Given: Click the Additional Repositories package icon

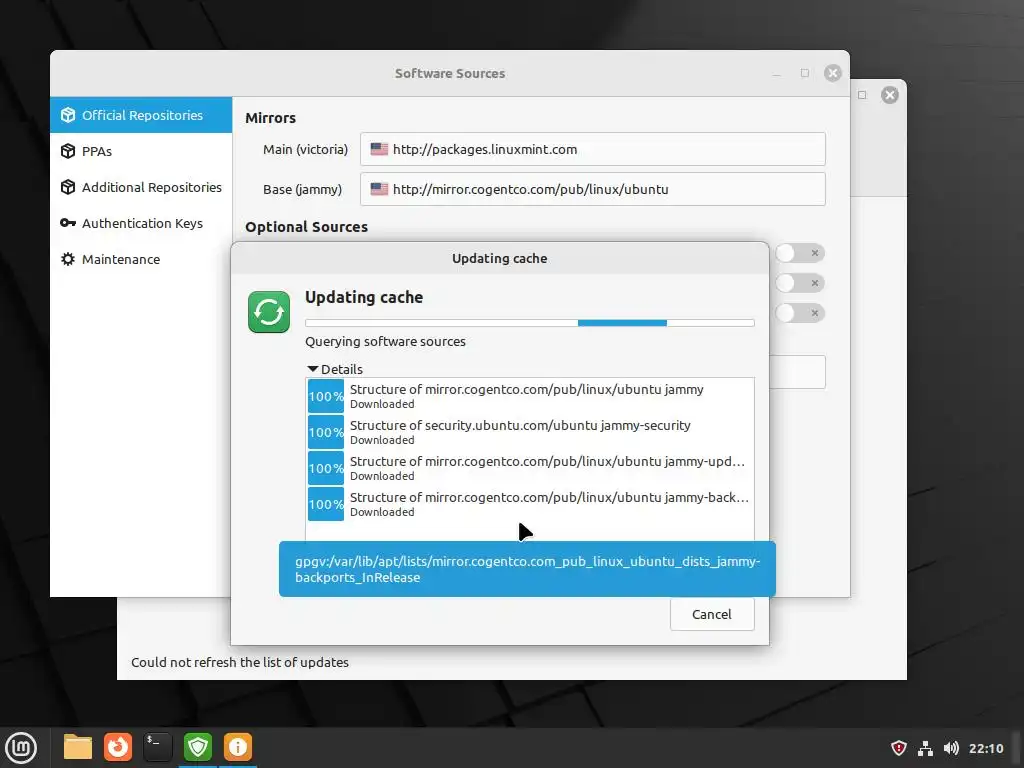Looking at the screenshot, I should click(x=68, y=187).
